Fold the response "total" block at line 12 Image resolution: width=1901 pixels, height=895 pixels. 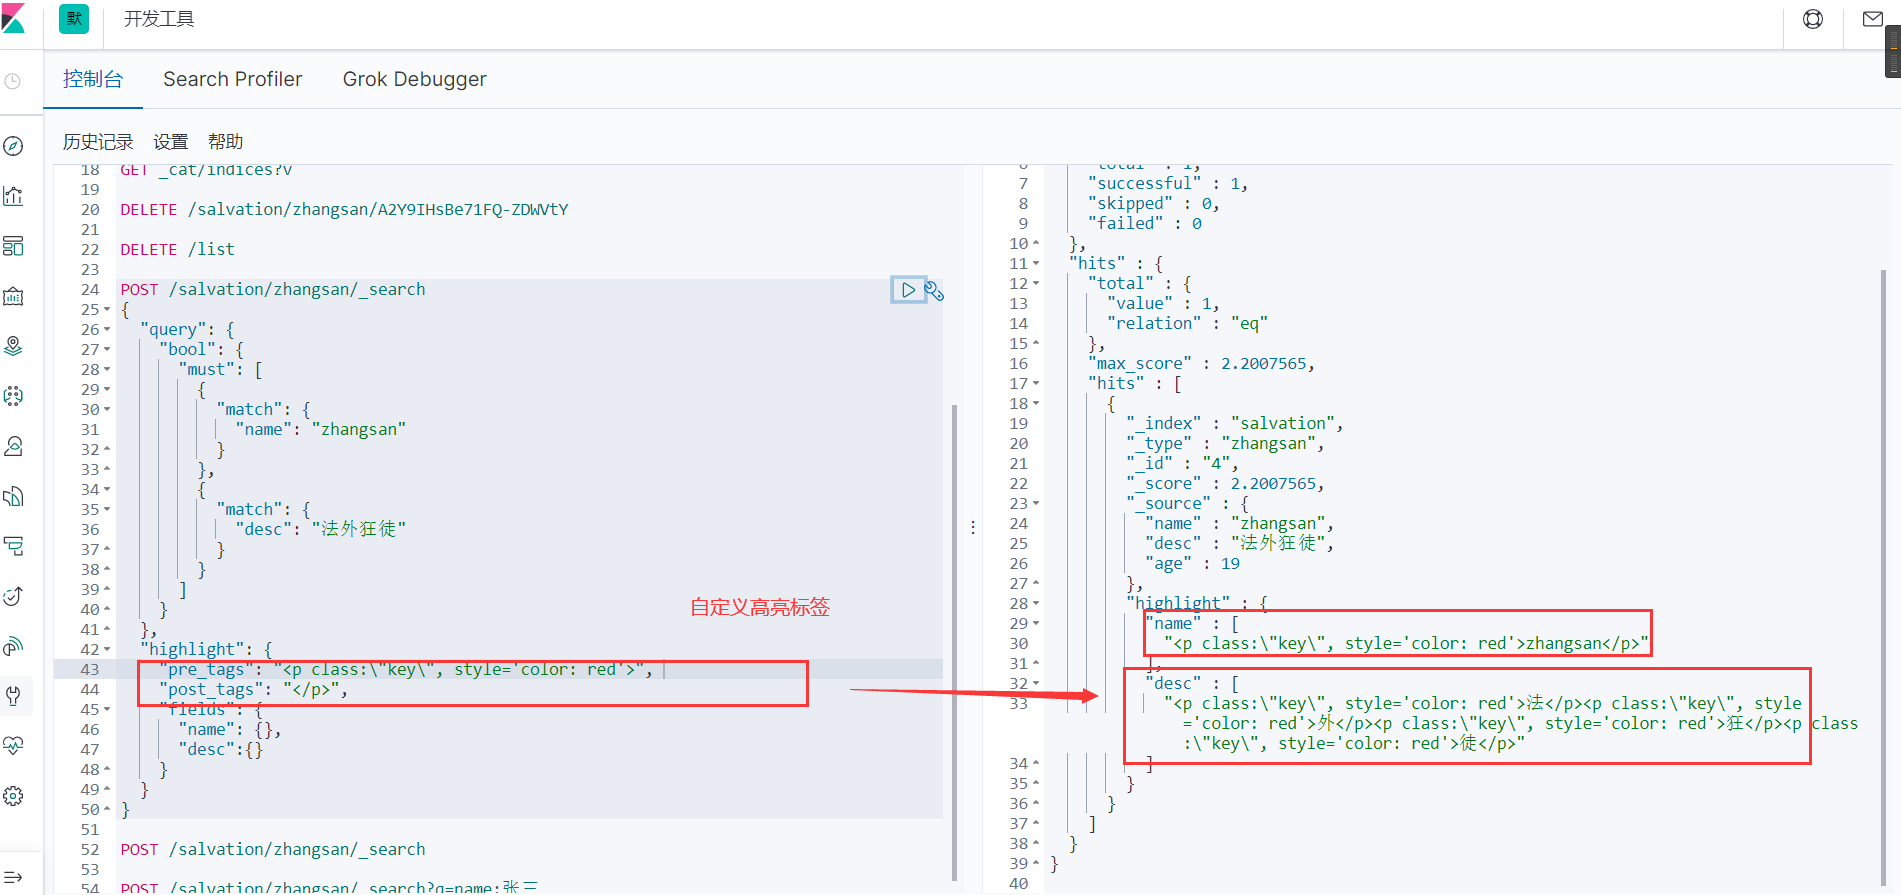(x=1036, y=284)
